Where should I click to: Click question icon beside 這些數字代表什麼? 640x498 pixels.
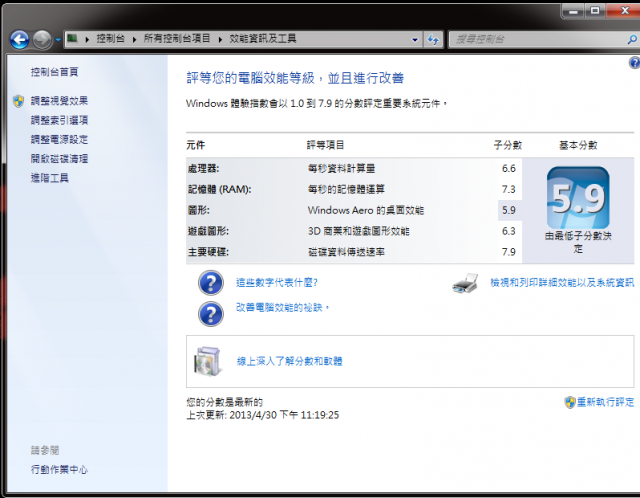click(x=211, y=283)
